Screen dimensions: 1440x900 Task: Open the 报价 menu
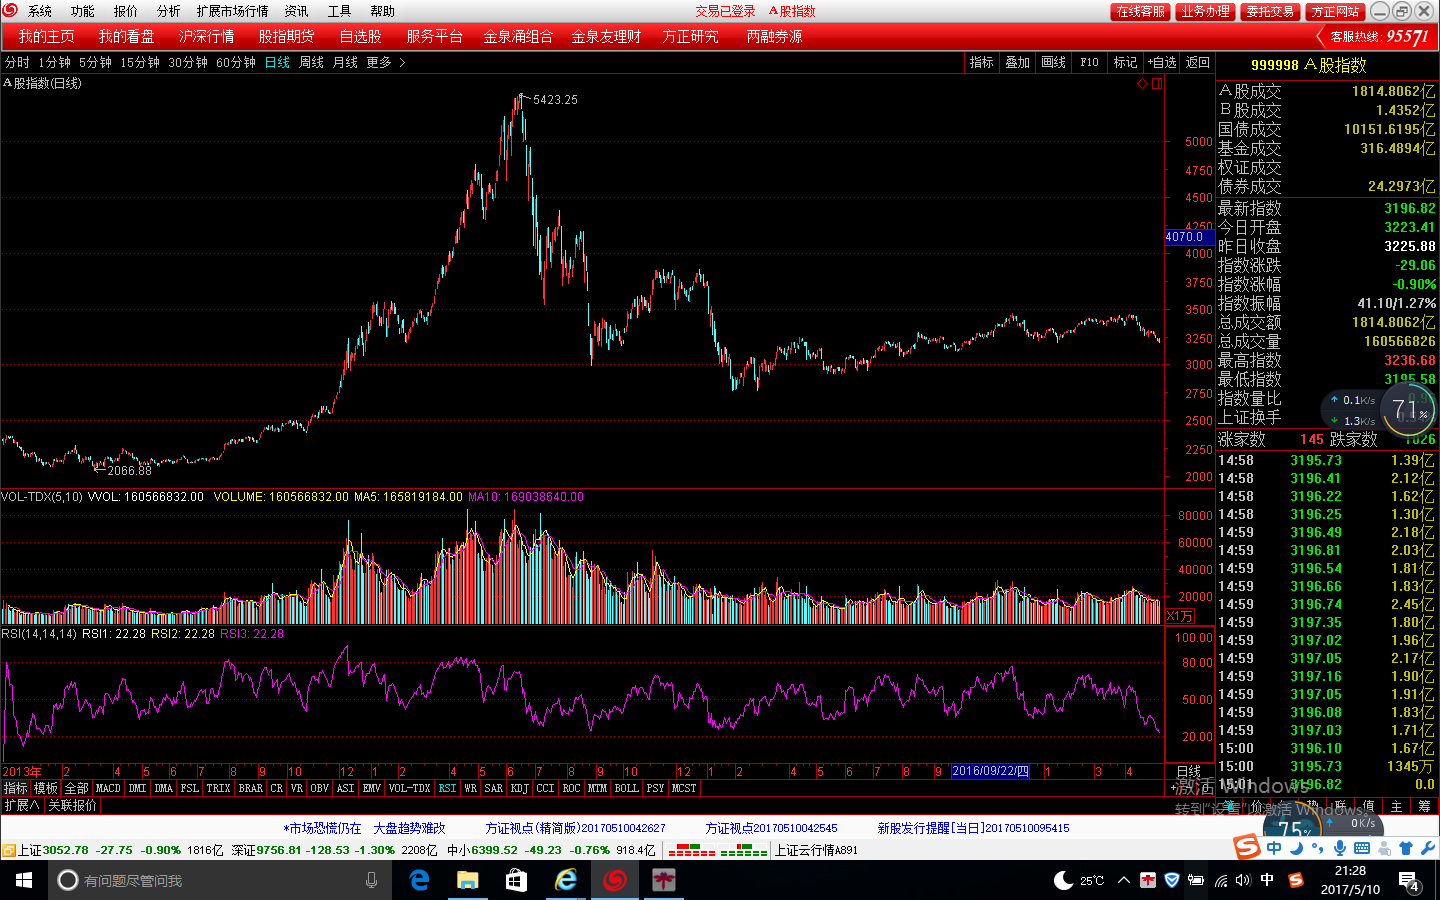126,11
